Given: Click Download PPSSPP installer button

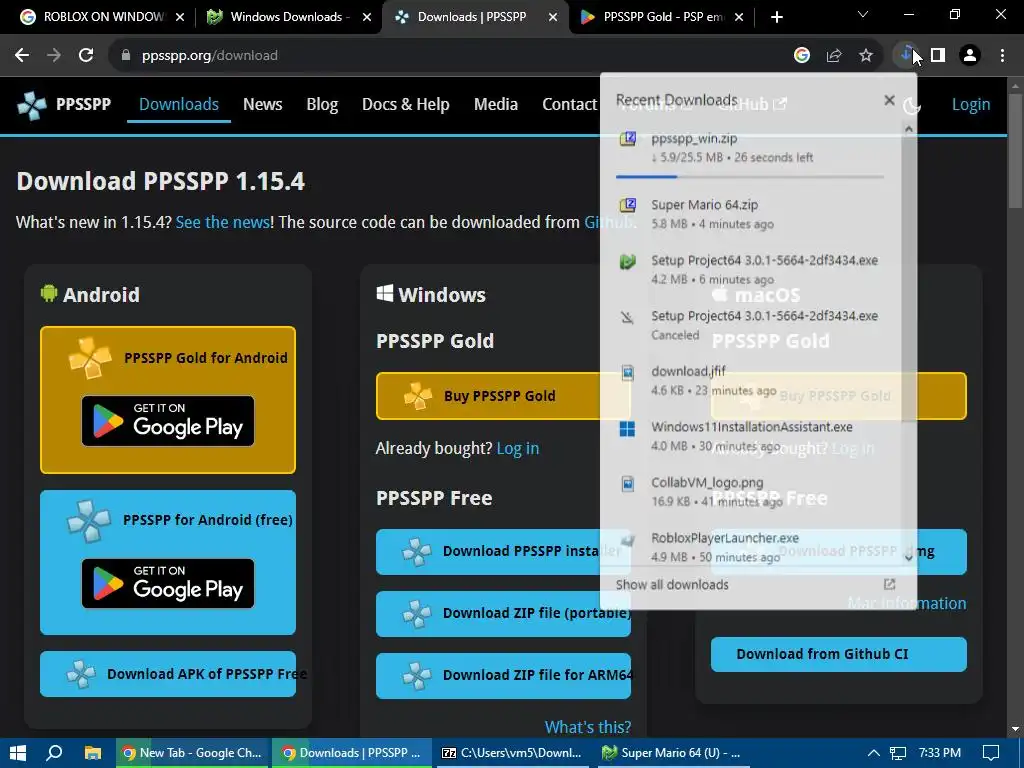Looking at the screenshot, I should (x=503, y=552).
